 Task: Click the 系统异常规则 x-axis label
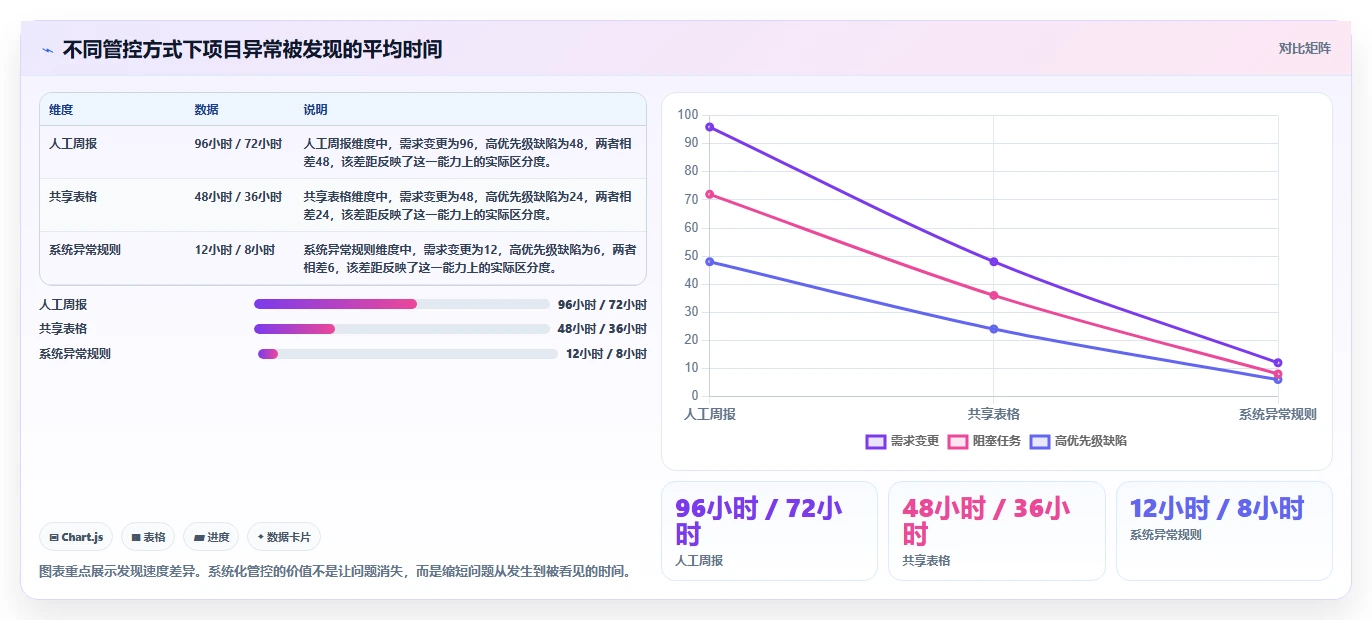pyautogui.click(x=1278, y=414)
